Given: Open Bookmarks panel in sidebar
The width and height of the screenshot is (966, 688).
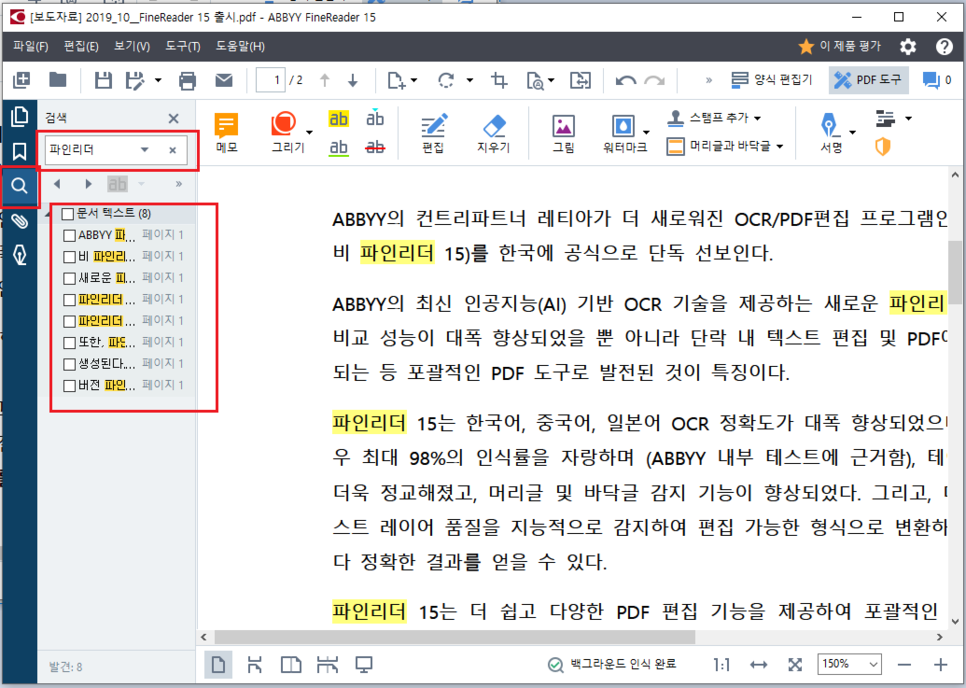Looking at the screenshot, I should [x=20, y=152].
